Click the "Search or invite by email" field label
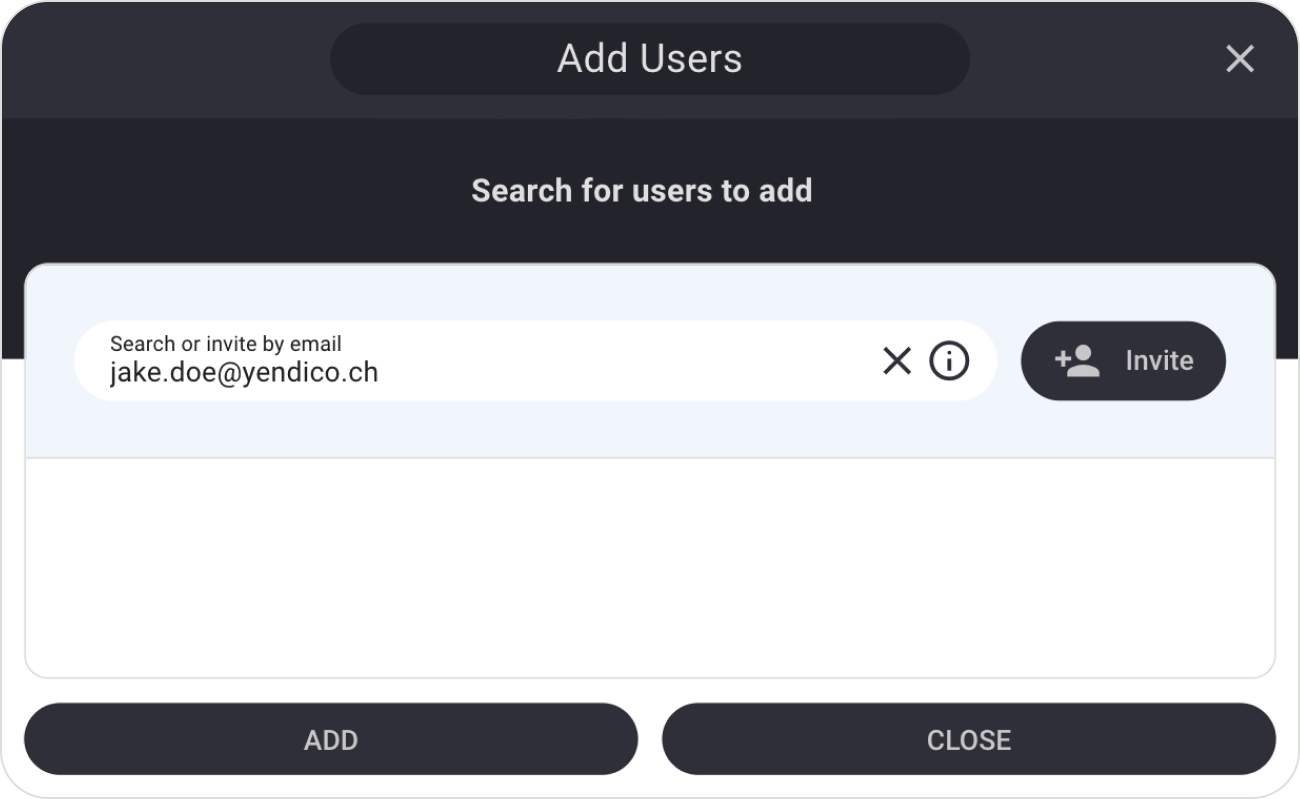The image size is (1300, 799). (225, 344)
